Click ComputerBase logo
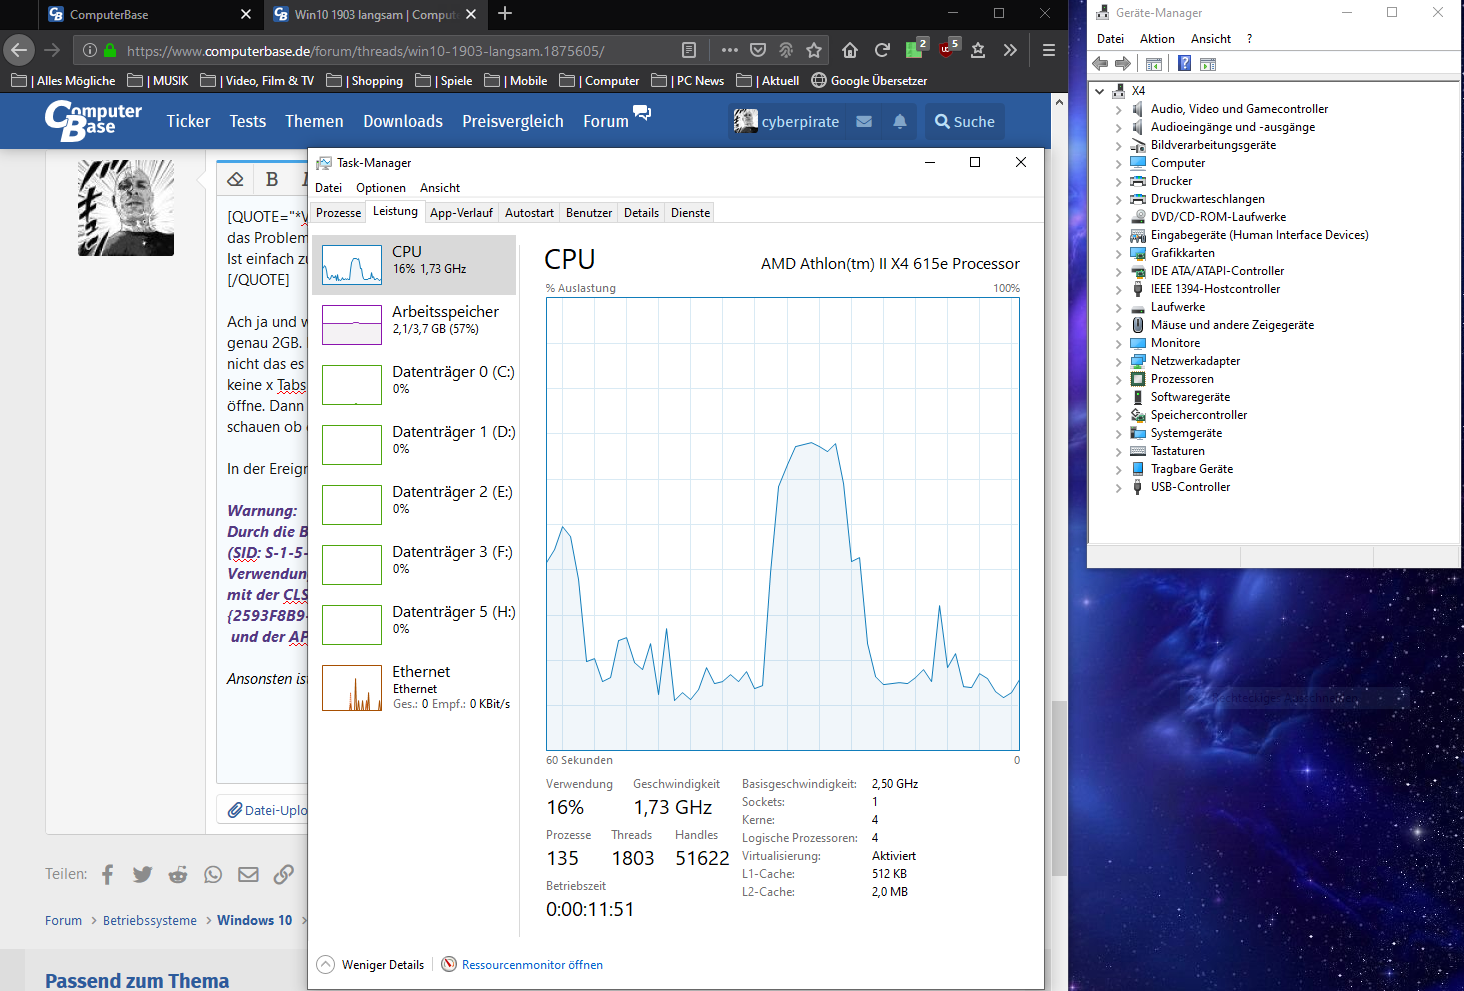Viewport: 1464px width, 991px height. pos(93,121)
